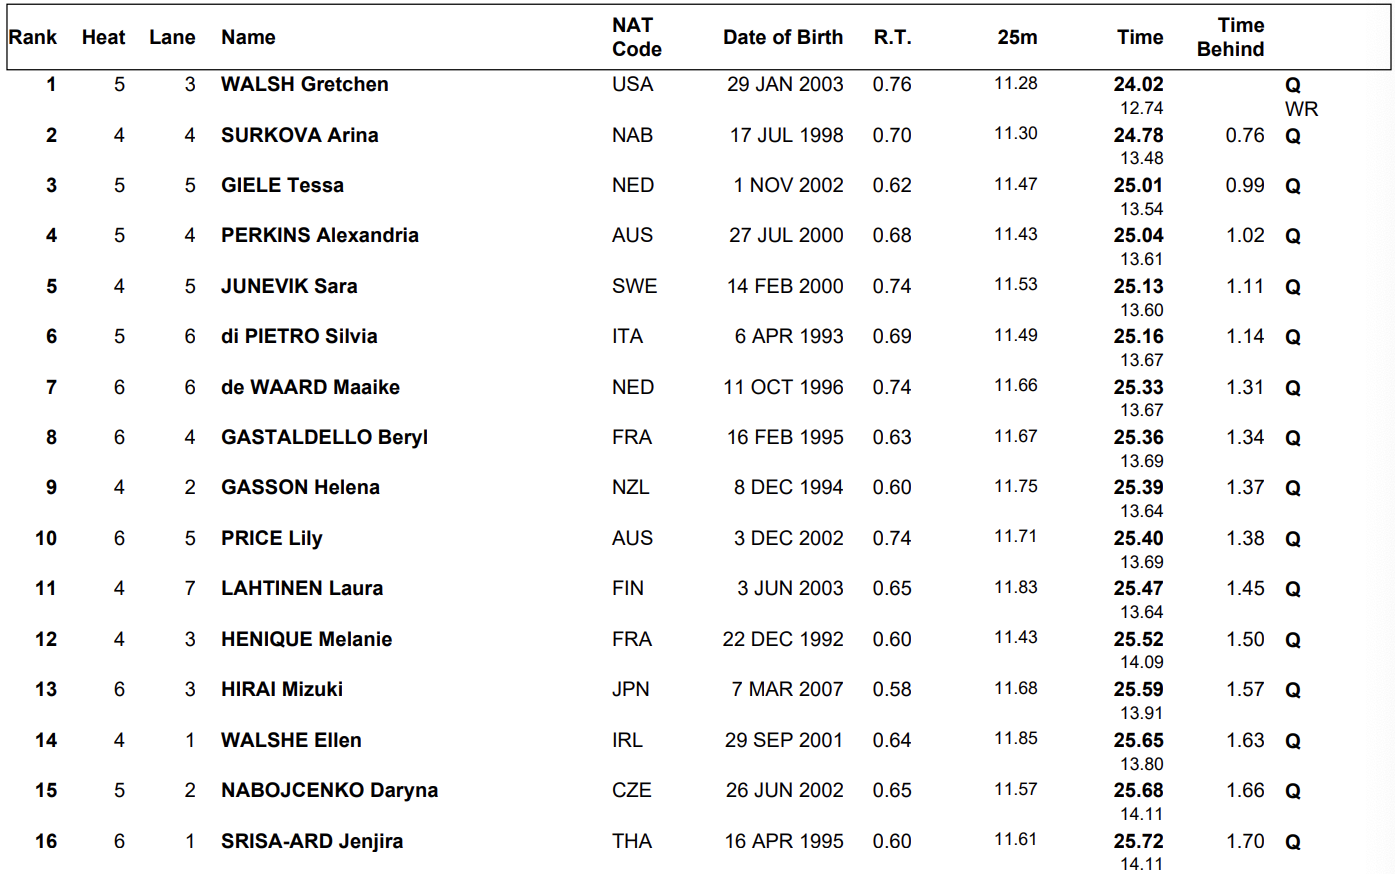Click GASTALDELLO Beryl's name
Image resolution: width=1395 pixels, height=874 pixels.
pyautogui.click(x=324, y=437)
